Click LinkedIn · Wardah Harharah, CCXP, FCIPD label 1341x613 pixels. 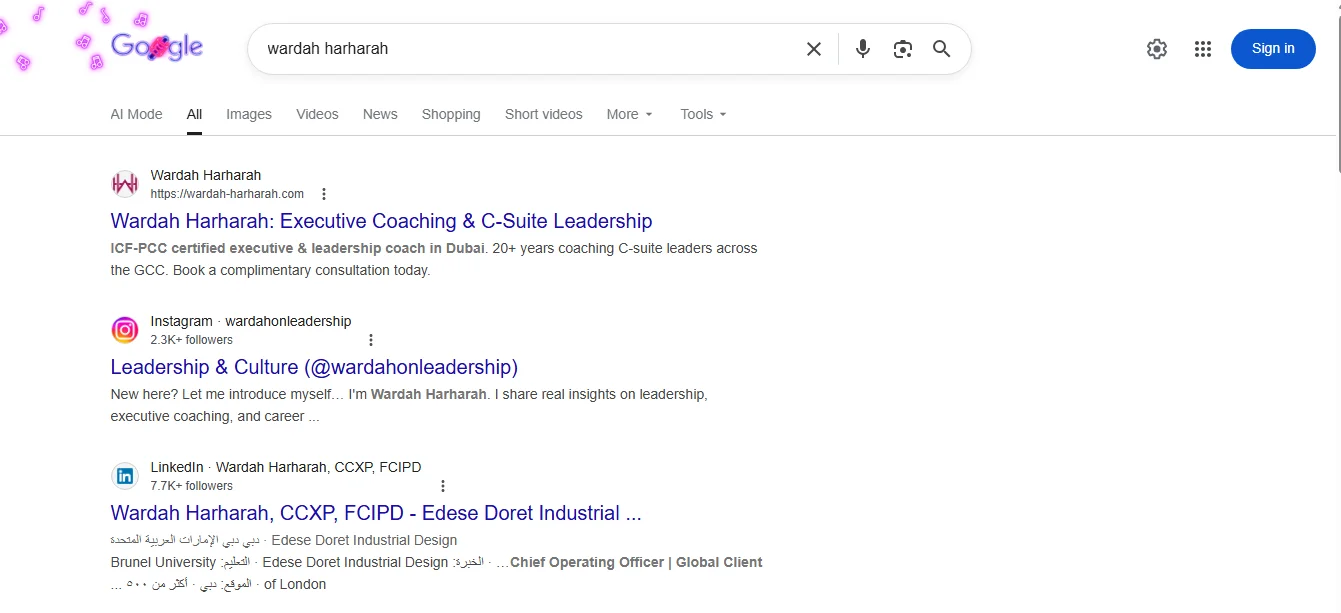[x=286, y=467]
